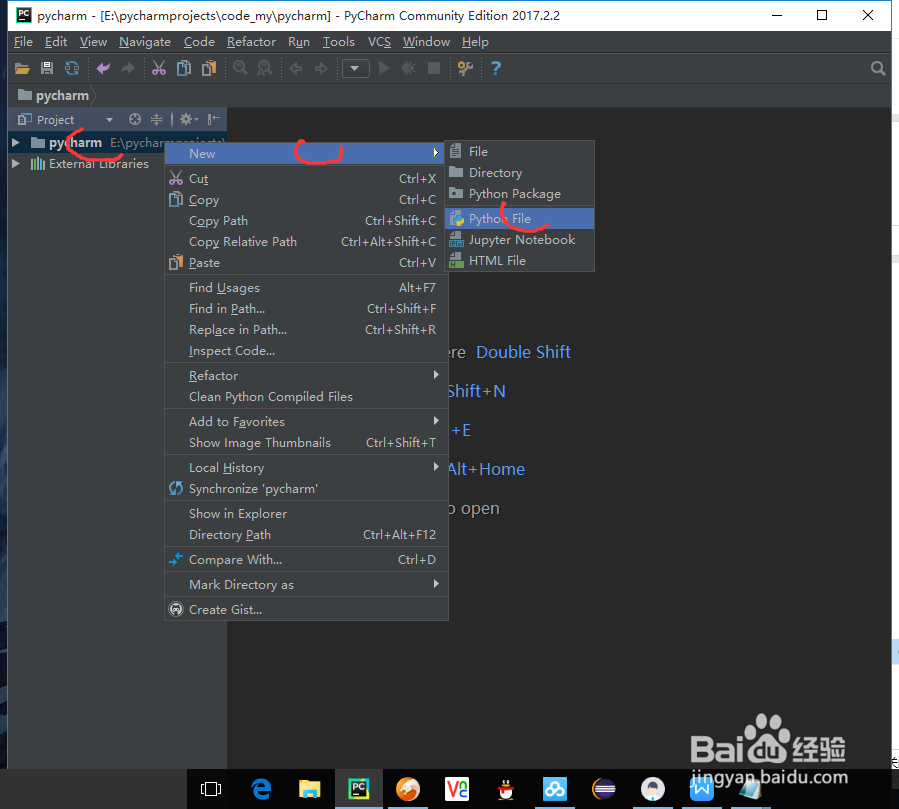
Task: Choose Inspect Code in context menu
Action: tap(306, 351)
